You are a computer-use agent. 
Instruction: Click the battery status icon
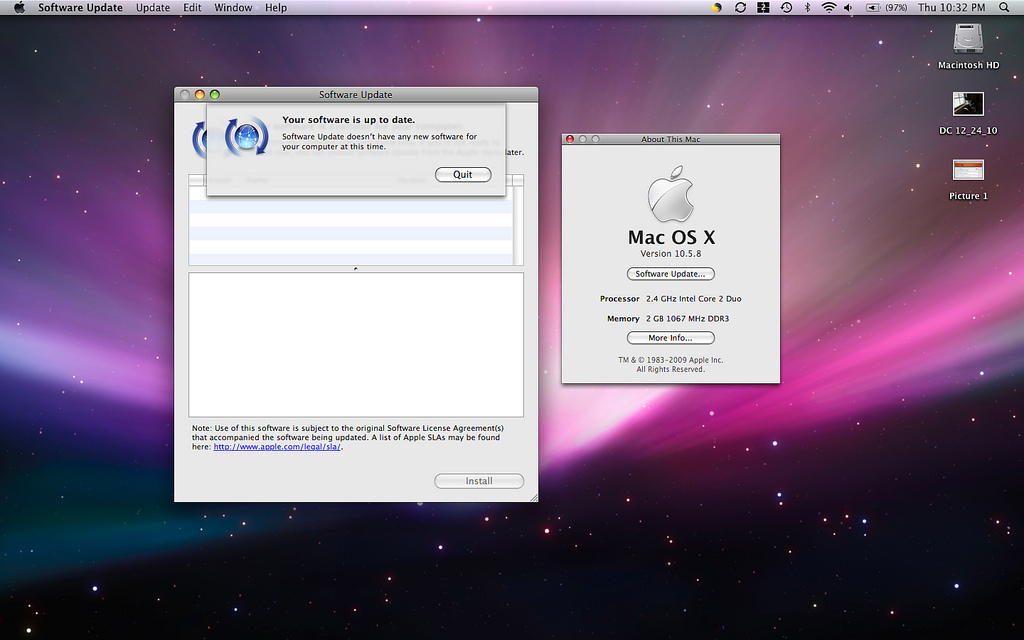873,8
